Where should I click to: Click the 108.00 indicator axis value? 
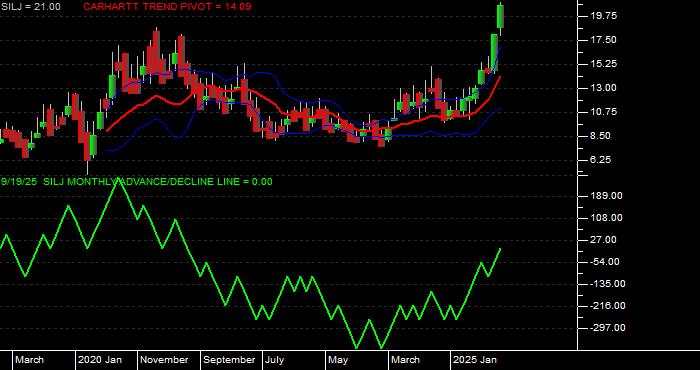click(606, 218)
